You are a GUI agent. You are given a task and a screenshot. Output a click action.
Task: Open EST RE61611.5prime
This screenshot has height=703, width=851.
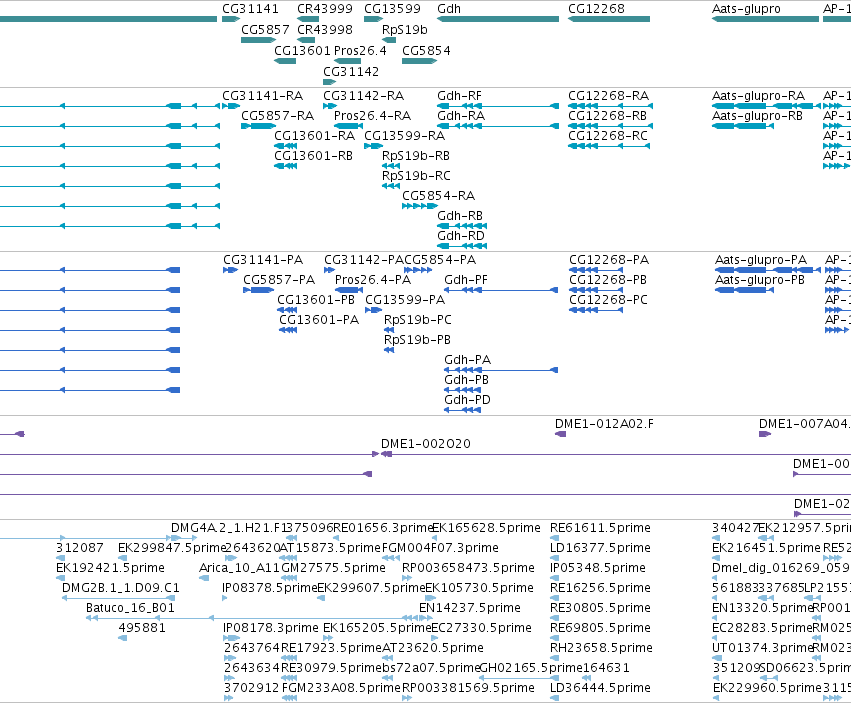554,538
